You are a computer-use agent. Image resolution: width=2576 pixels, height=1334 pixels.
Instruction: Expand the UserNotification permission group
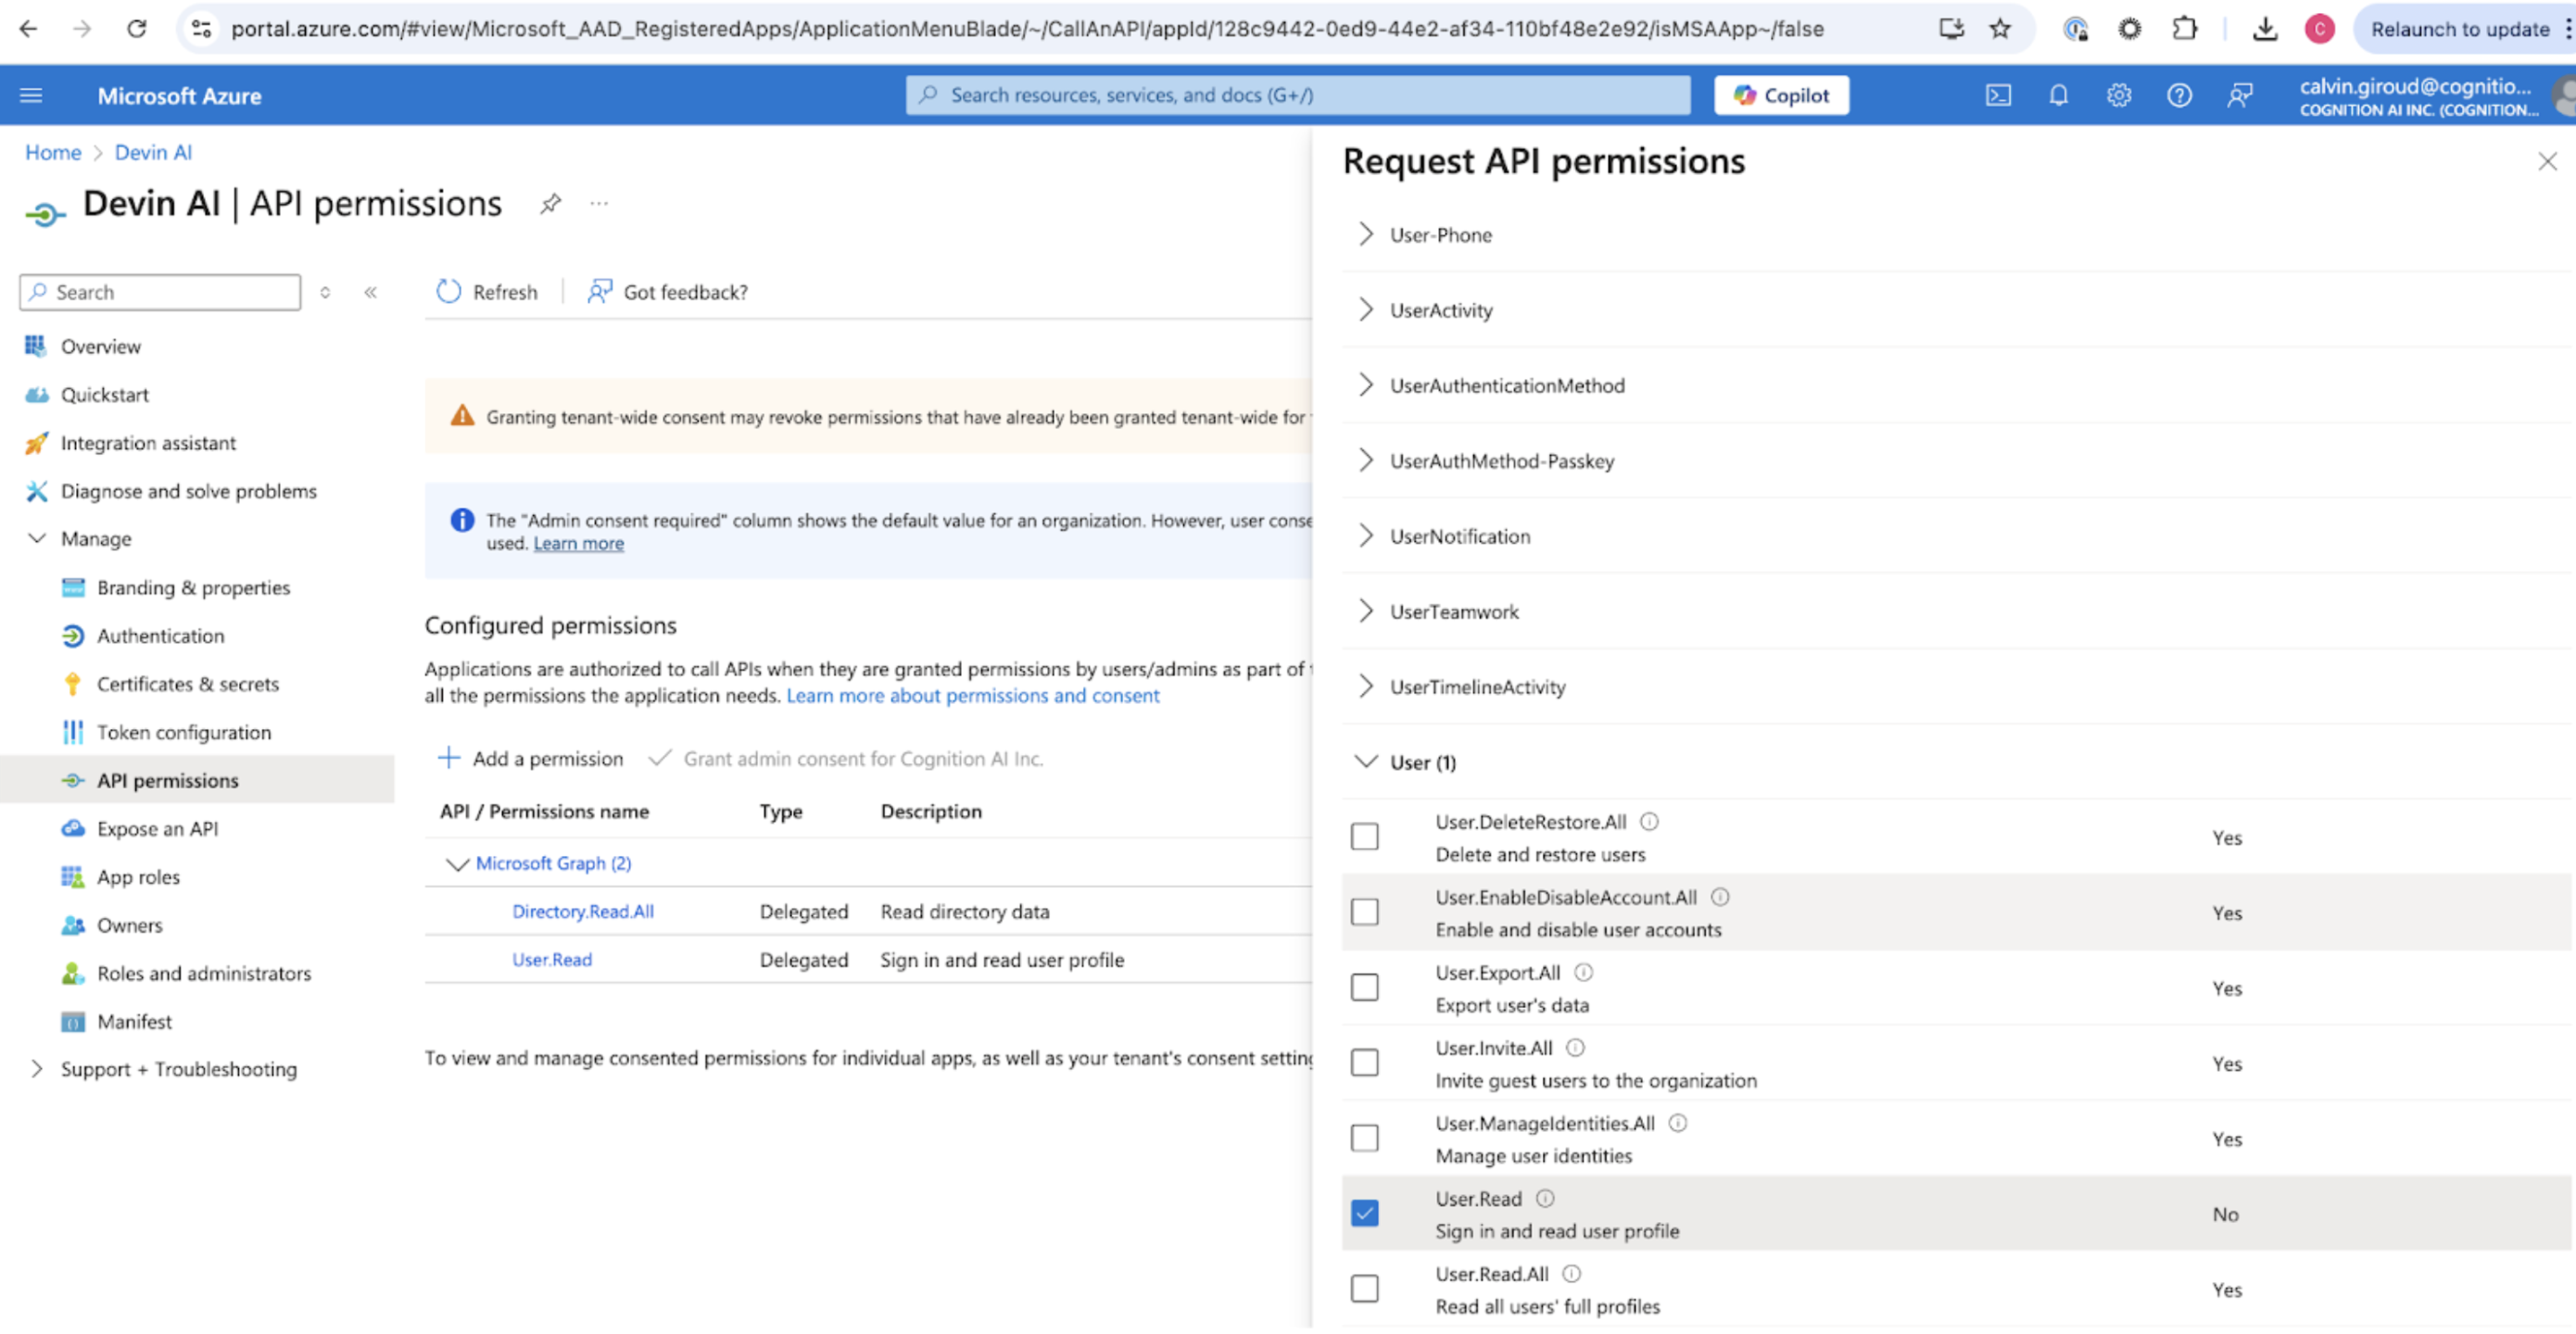click(1365, 536)
